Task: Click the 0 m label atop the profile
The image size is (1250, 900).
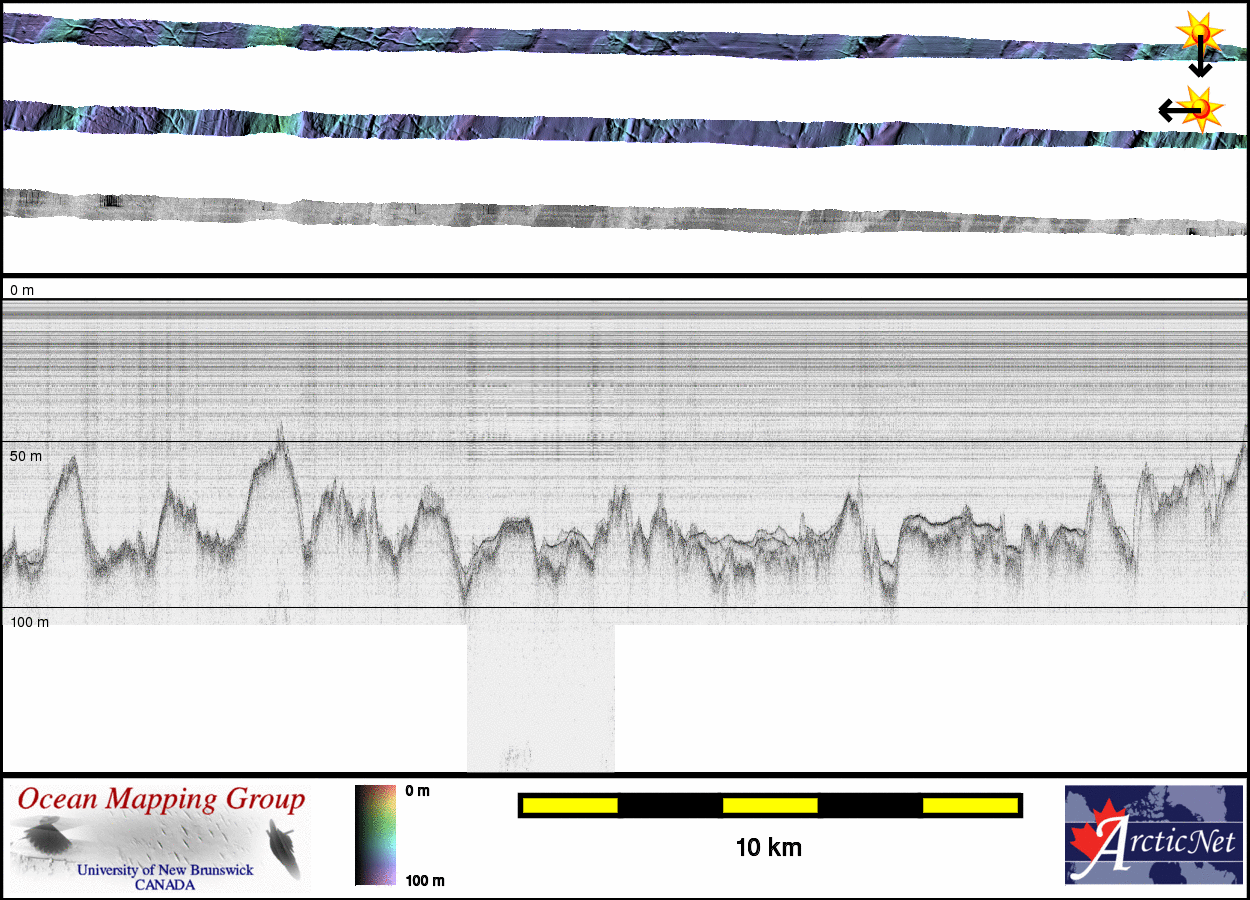Action: (22, 290)
